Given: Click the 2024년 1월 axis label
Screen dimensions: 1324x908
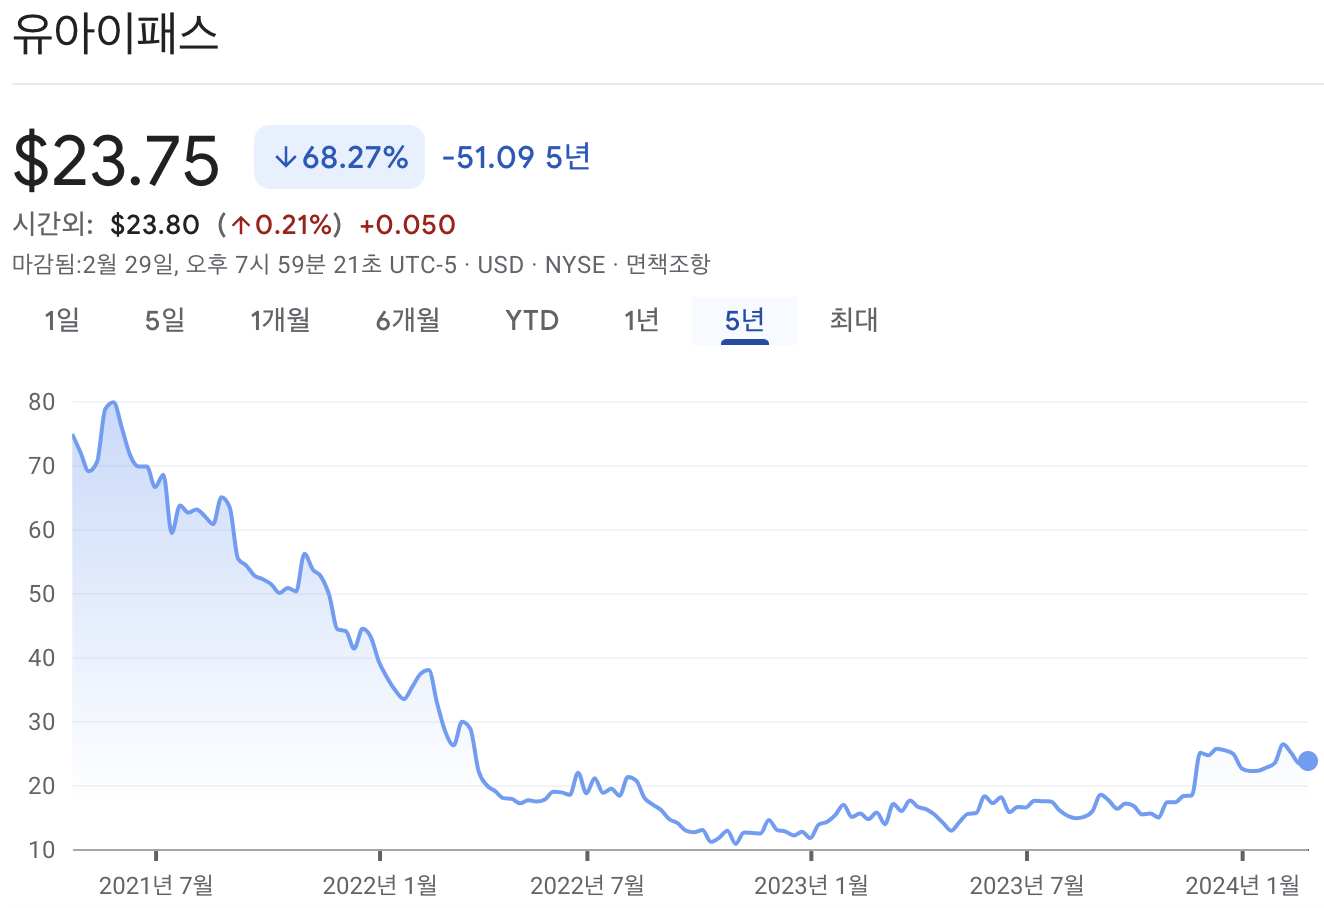Looking at the screenshot, I should pyautogui.click(x=1240, y=884).
